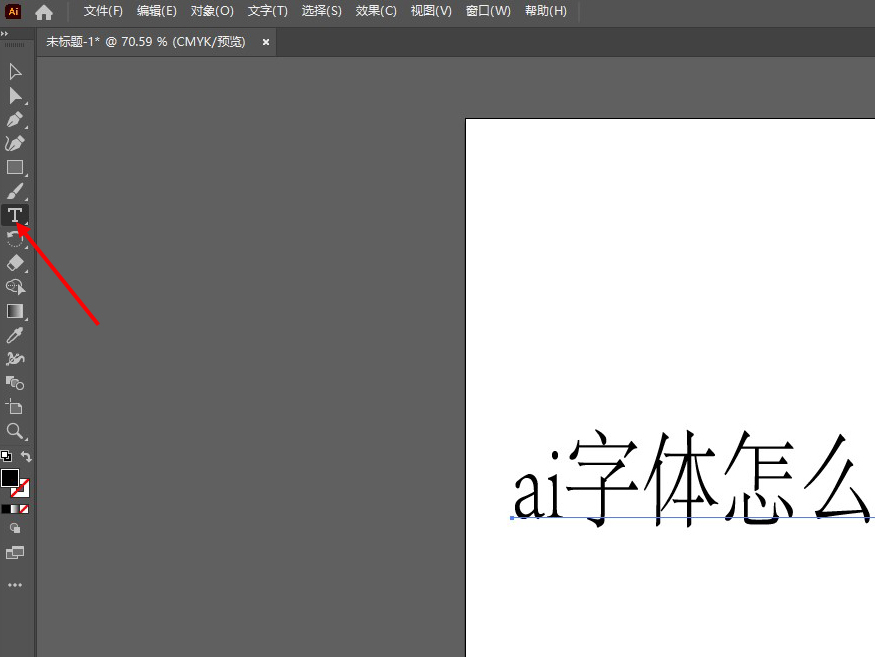Close the 未标题-1 document tab

[x=266, y=42]
